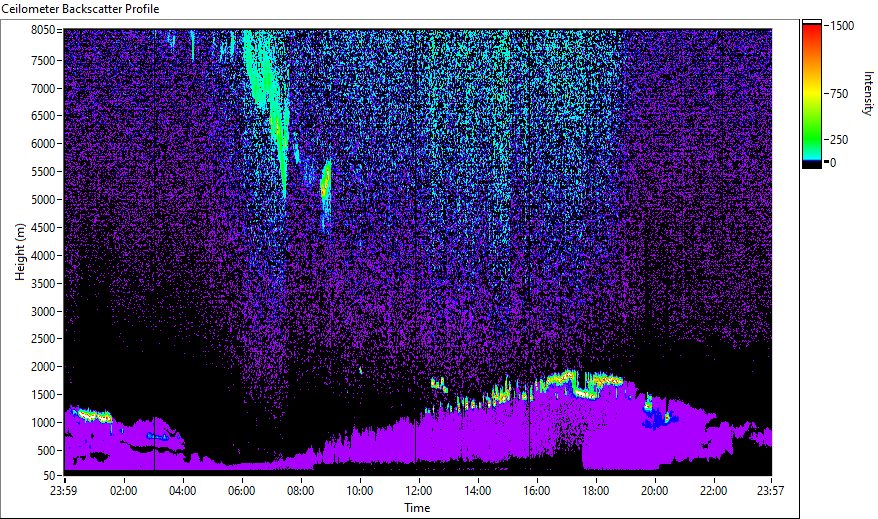The image size is (878, 519).
Task: Click the 23:57 end time label
Action: pos(770,491)
